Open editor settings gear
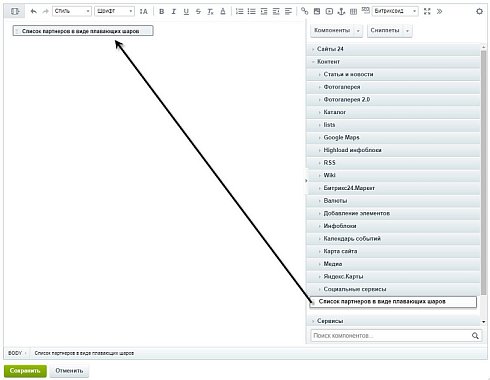The height and width of the screenshot is (380, 490). click(x=479, y=11)
